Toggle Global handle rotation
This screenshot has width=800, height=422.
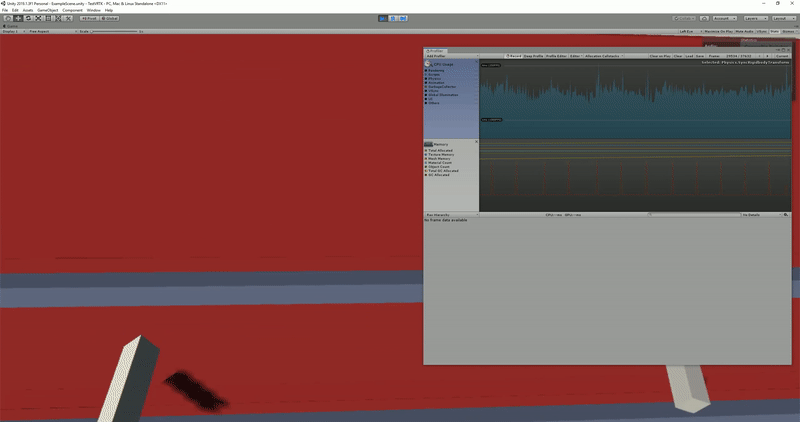pyautogui.click(x=109, y=18)
